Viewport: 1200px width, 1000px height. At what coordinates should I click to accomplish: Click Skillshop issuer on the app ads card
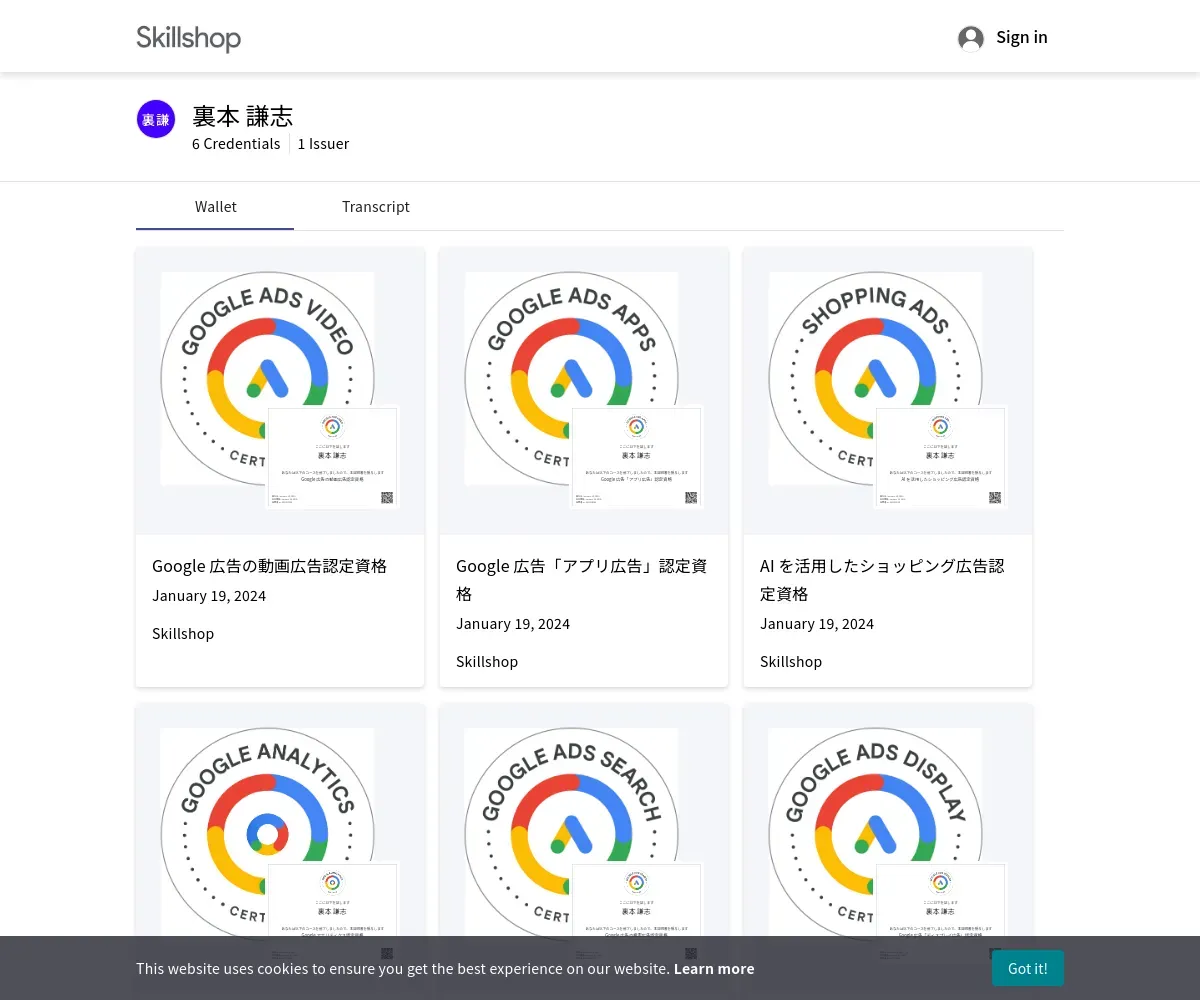click(487, 662)
